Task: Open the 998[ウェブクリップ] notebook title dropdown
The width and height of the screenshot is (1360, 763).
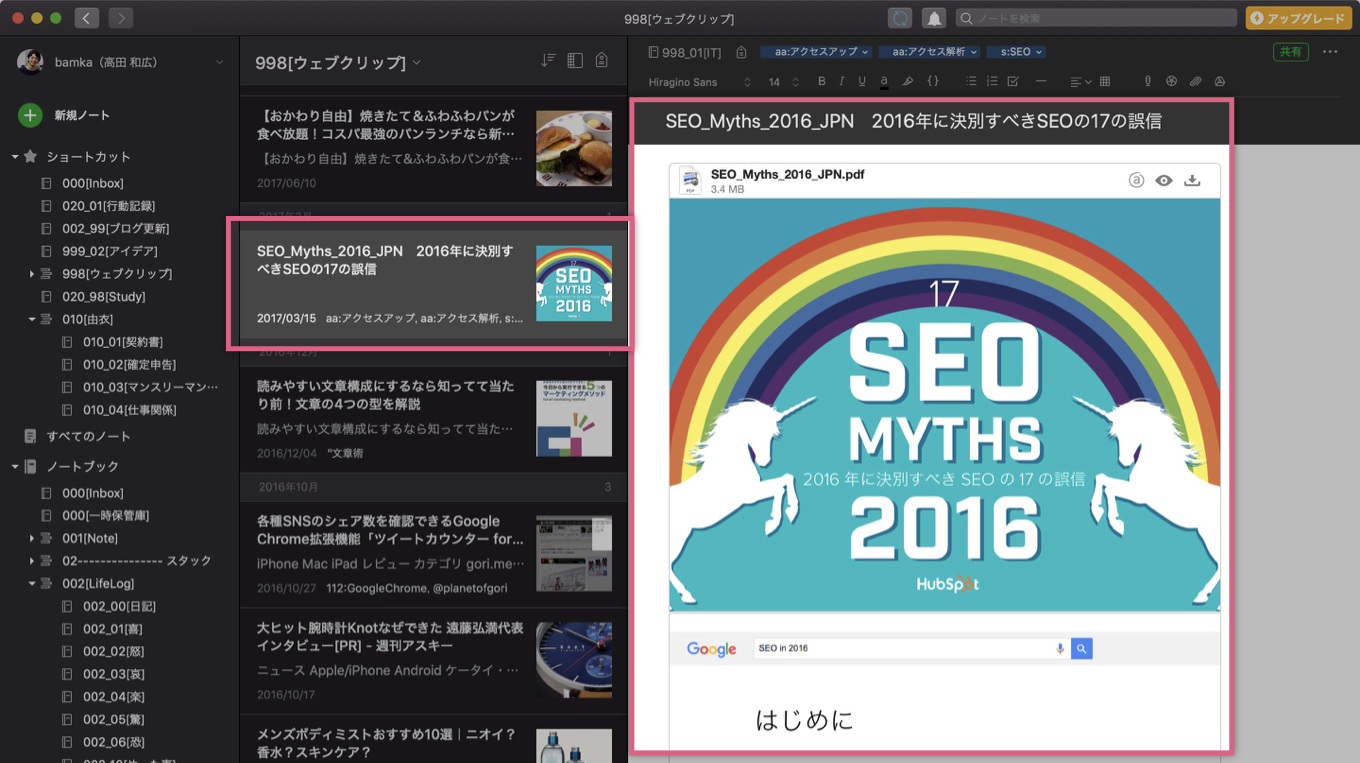Action: click(338, 62)
